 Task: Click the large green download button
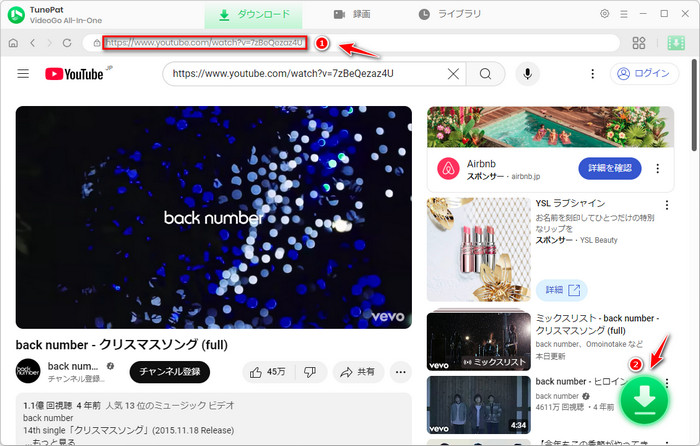click(644, 400)
